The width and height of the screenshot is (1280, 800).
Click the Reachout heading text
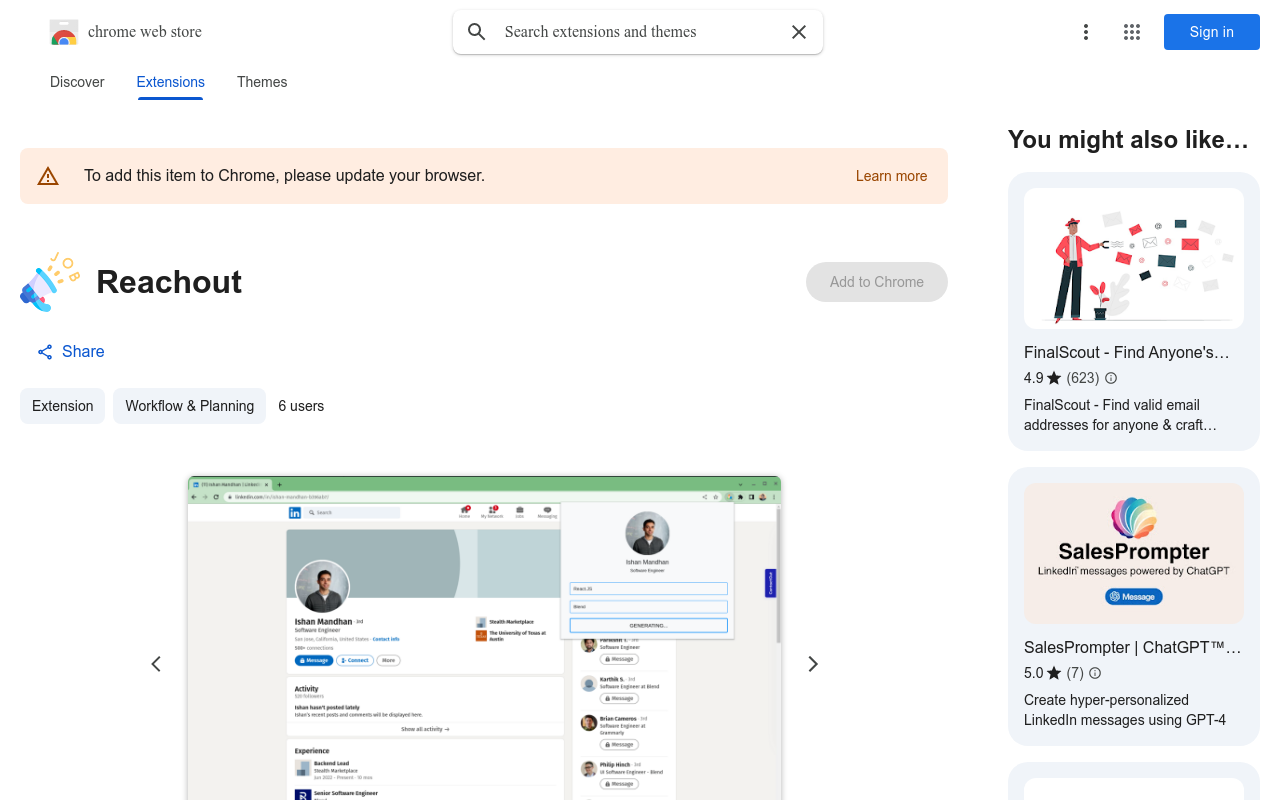pyautogui.click(x=169, y=282)
